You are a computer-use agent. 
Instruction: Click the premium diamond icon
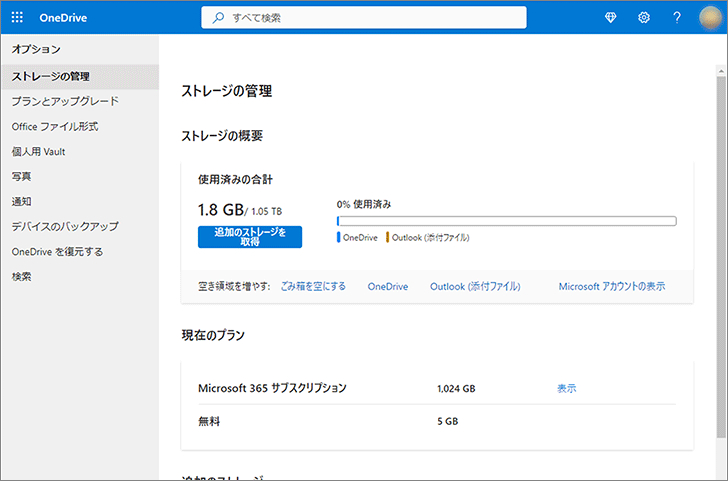coord(611,18)
